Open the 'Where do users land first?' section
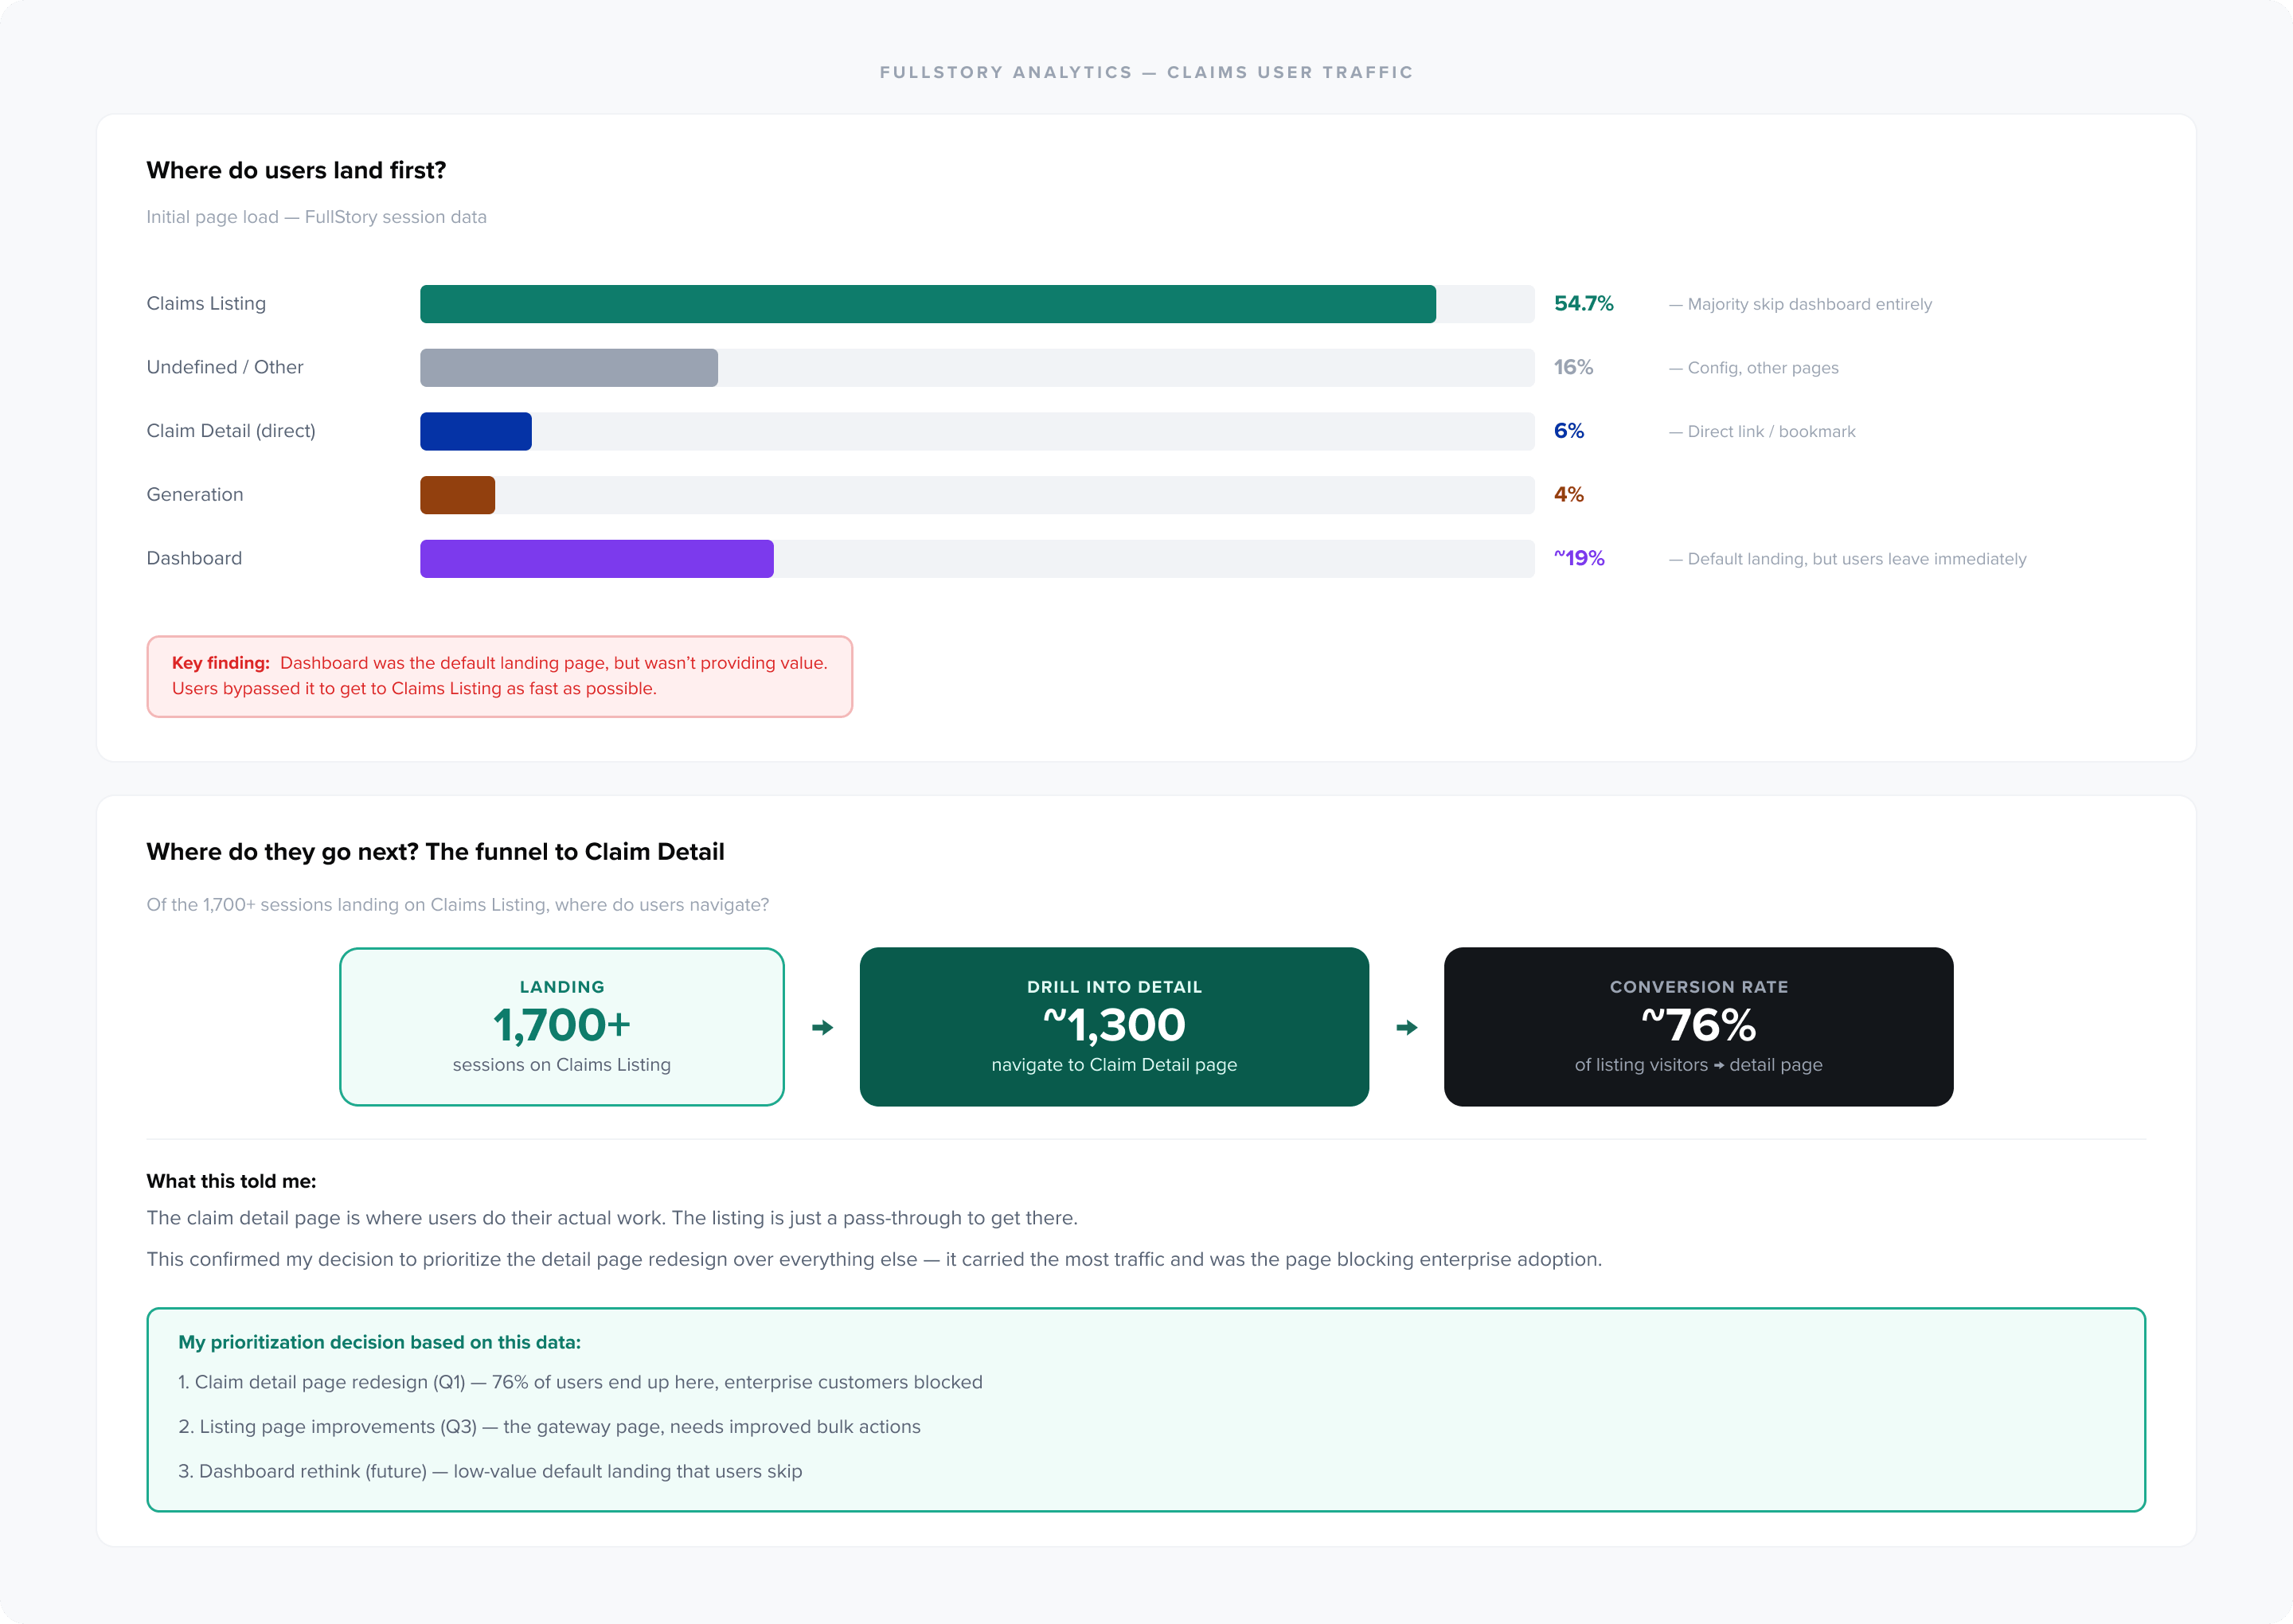 click(x=297, y=170)
